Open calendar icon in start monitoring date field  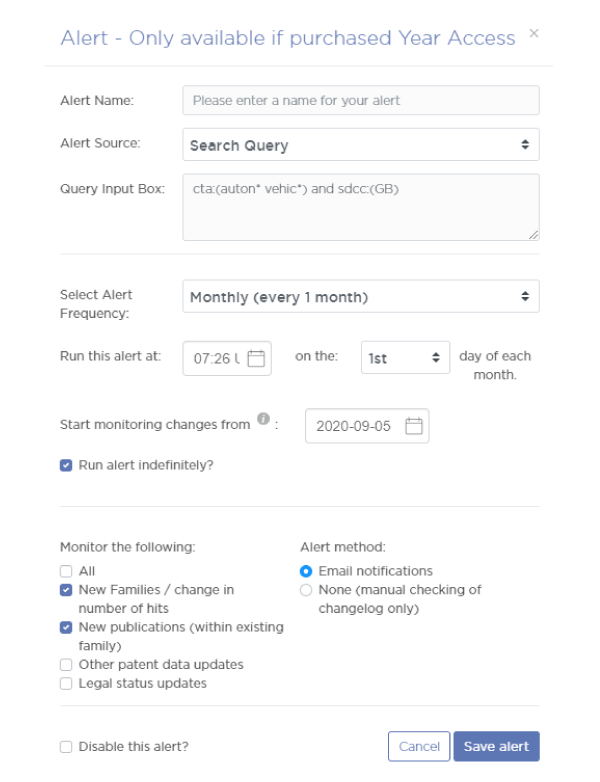coord(413,426)
